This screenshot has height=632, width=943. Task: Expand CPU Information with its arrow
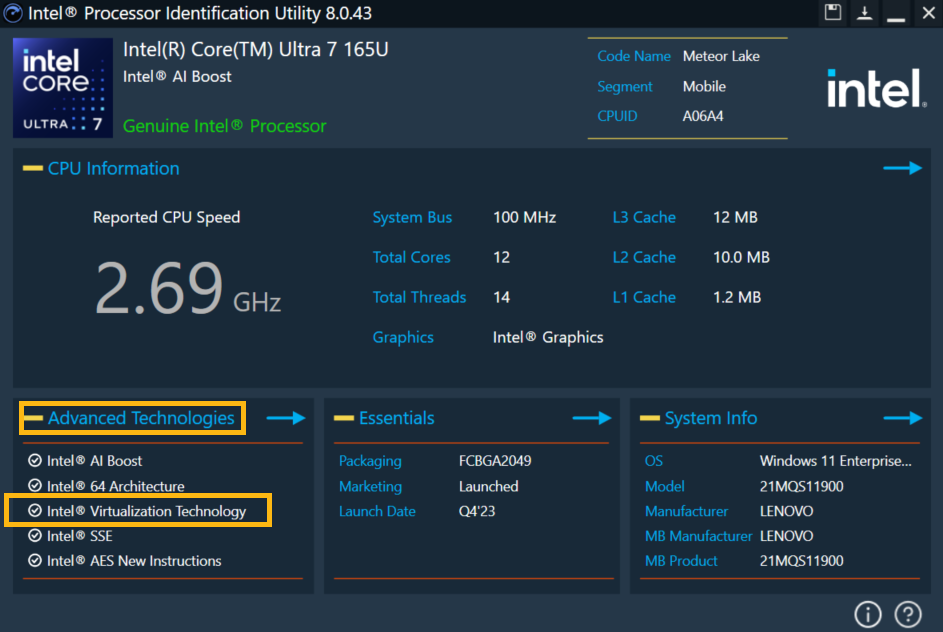coord(902,168)
